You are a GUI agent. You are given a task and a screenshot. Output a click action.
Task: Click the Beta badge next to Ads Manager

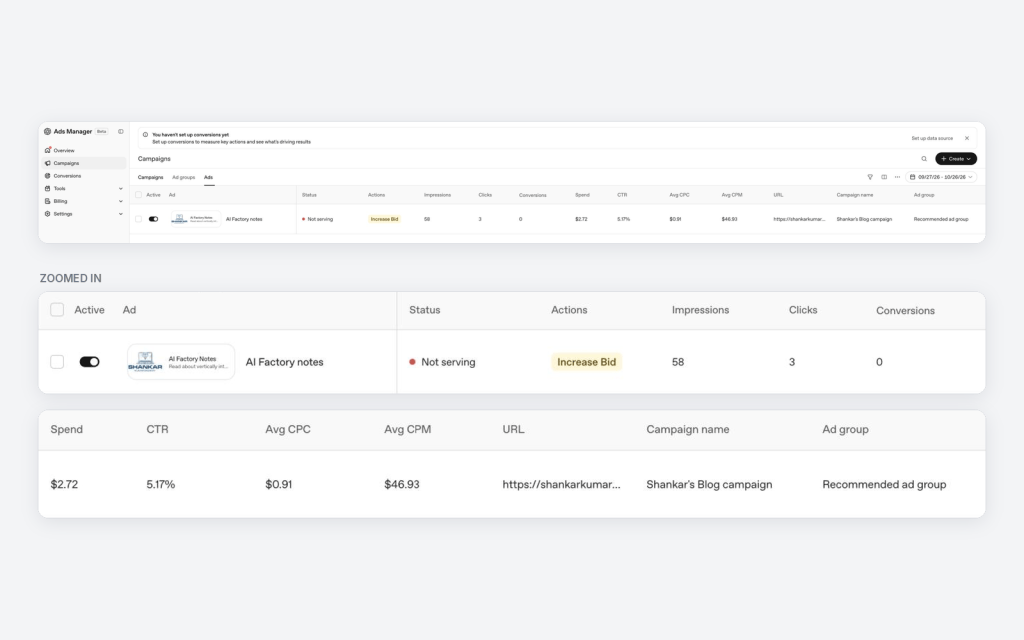[x=101, y=131]
